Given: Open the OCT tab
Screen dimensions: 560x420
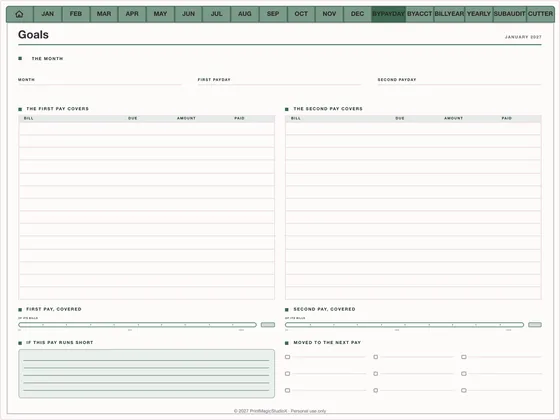Looking at the screenshot, I should tap(301, 14).
